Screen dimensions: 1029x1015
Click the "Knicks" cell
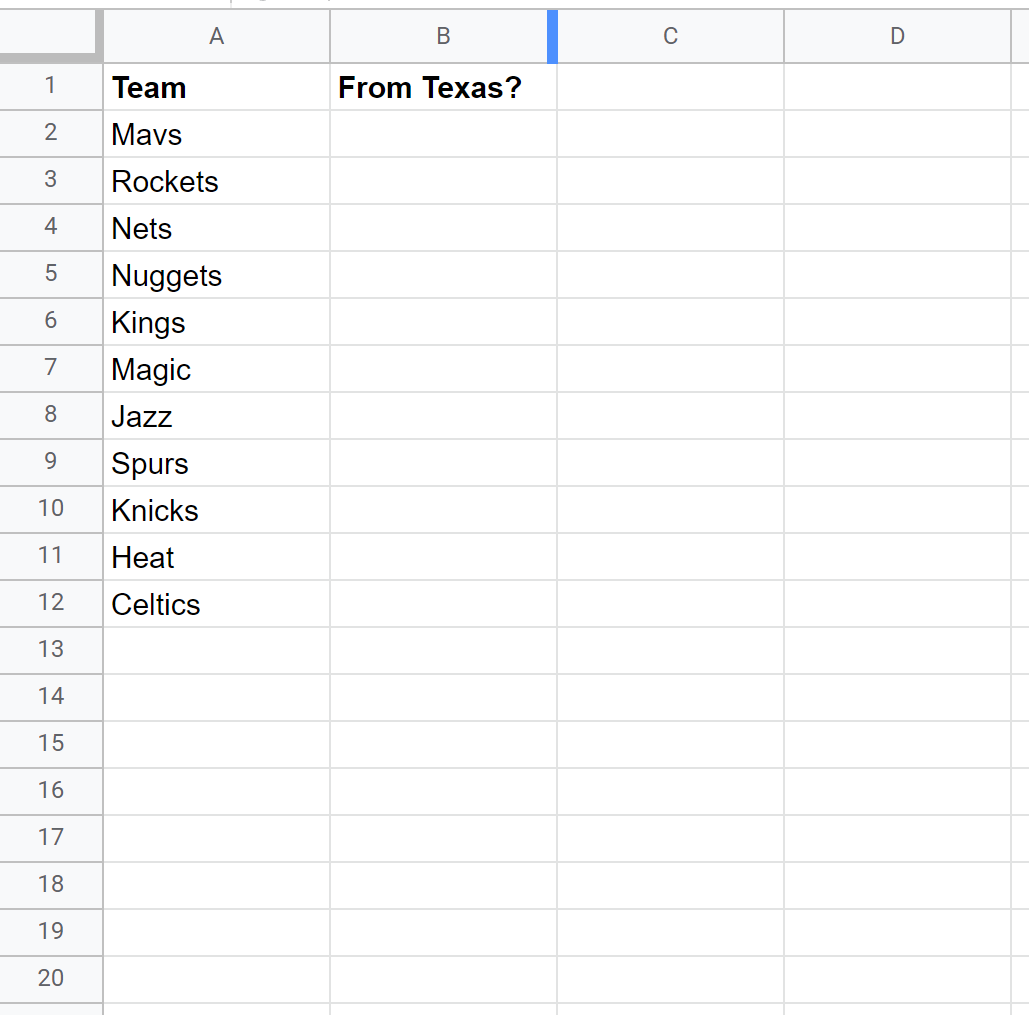point(216,511)
